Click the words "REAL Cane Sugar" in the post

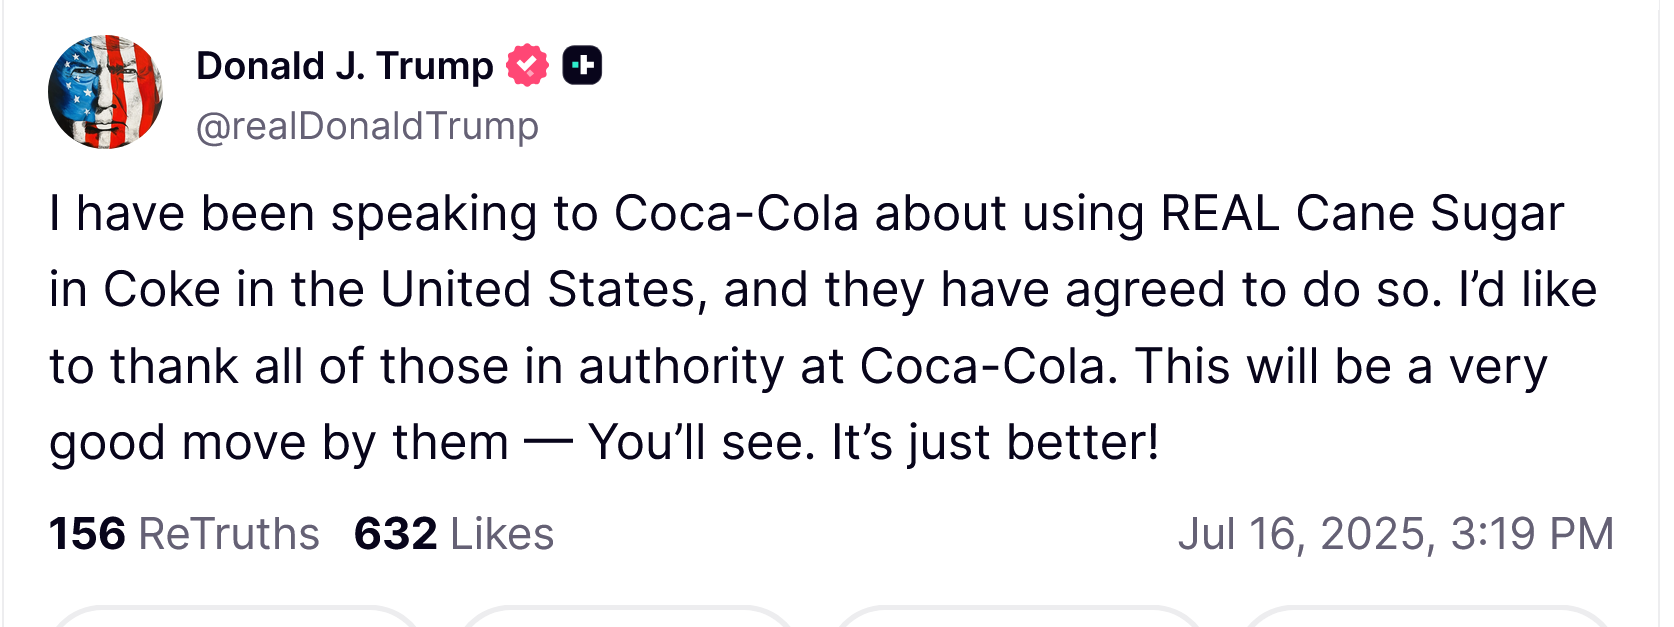click(1361, 214)
